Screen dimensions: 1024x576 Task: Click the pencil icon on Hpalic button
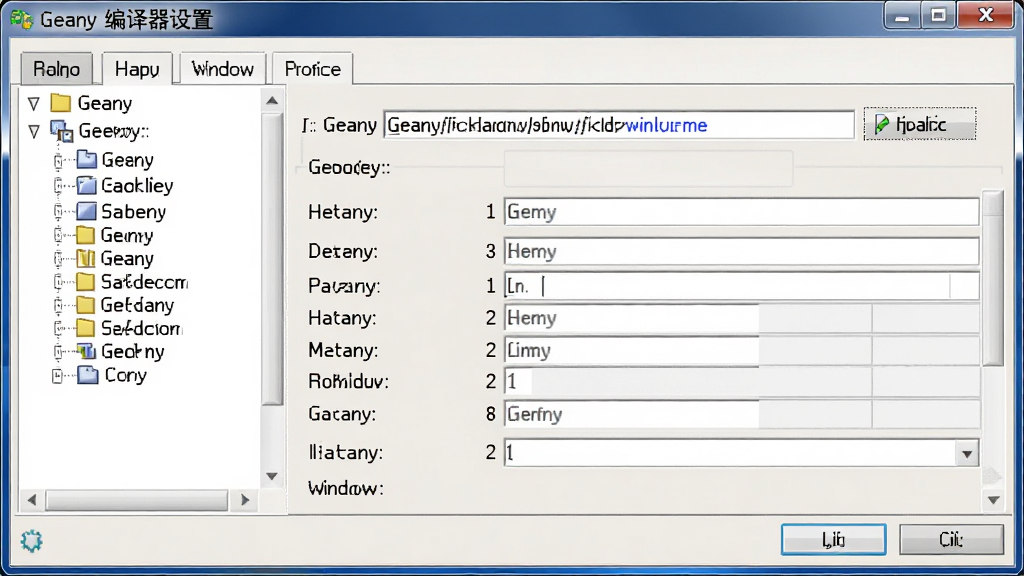coord(882,124)
